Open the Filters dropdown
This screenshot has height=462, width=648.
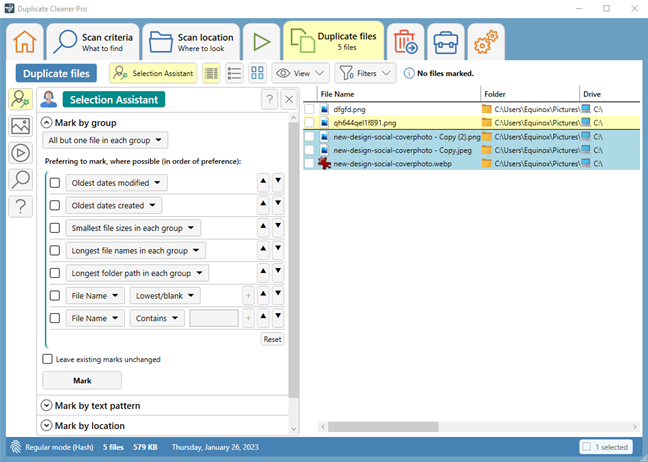(x=365, y=73)
